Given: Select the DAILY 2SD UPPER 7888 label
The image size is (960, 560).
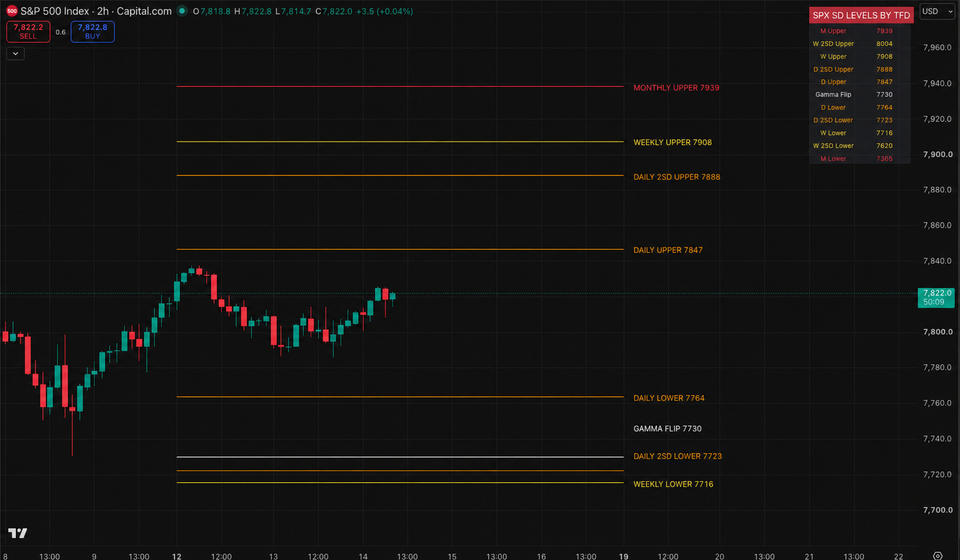Looking at the screenshot, I should click(x=677, y=177).
